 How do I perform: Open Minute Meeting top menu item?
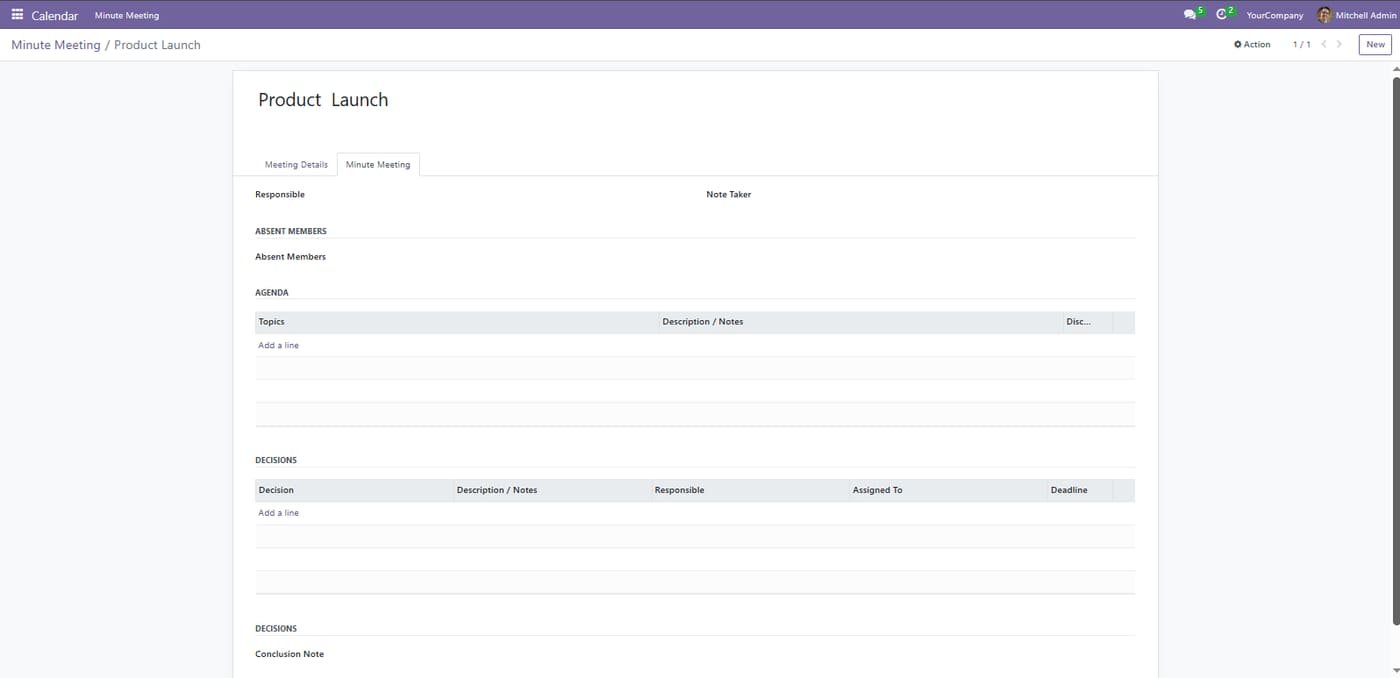127,15
